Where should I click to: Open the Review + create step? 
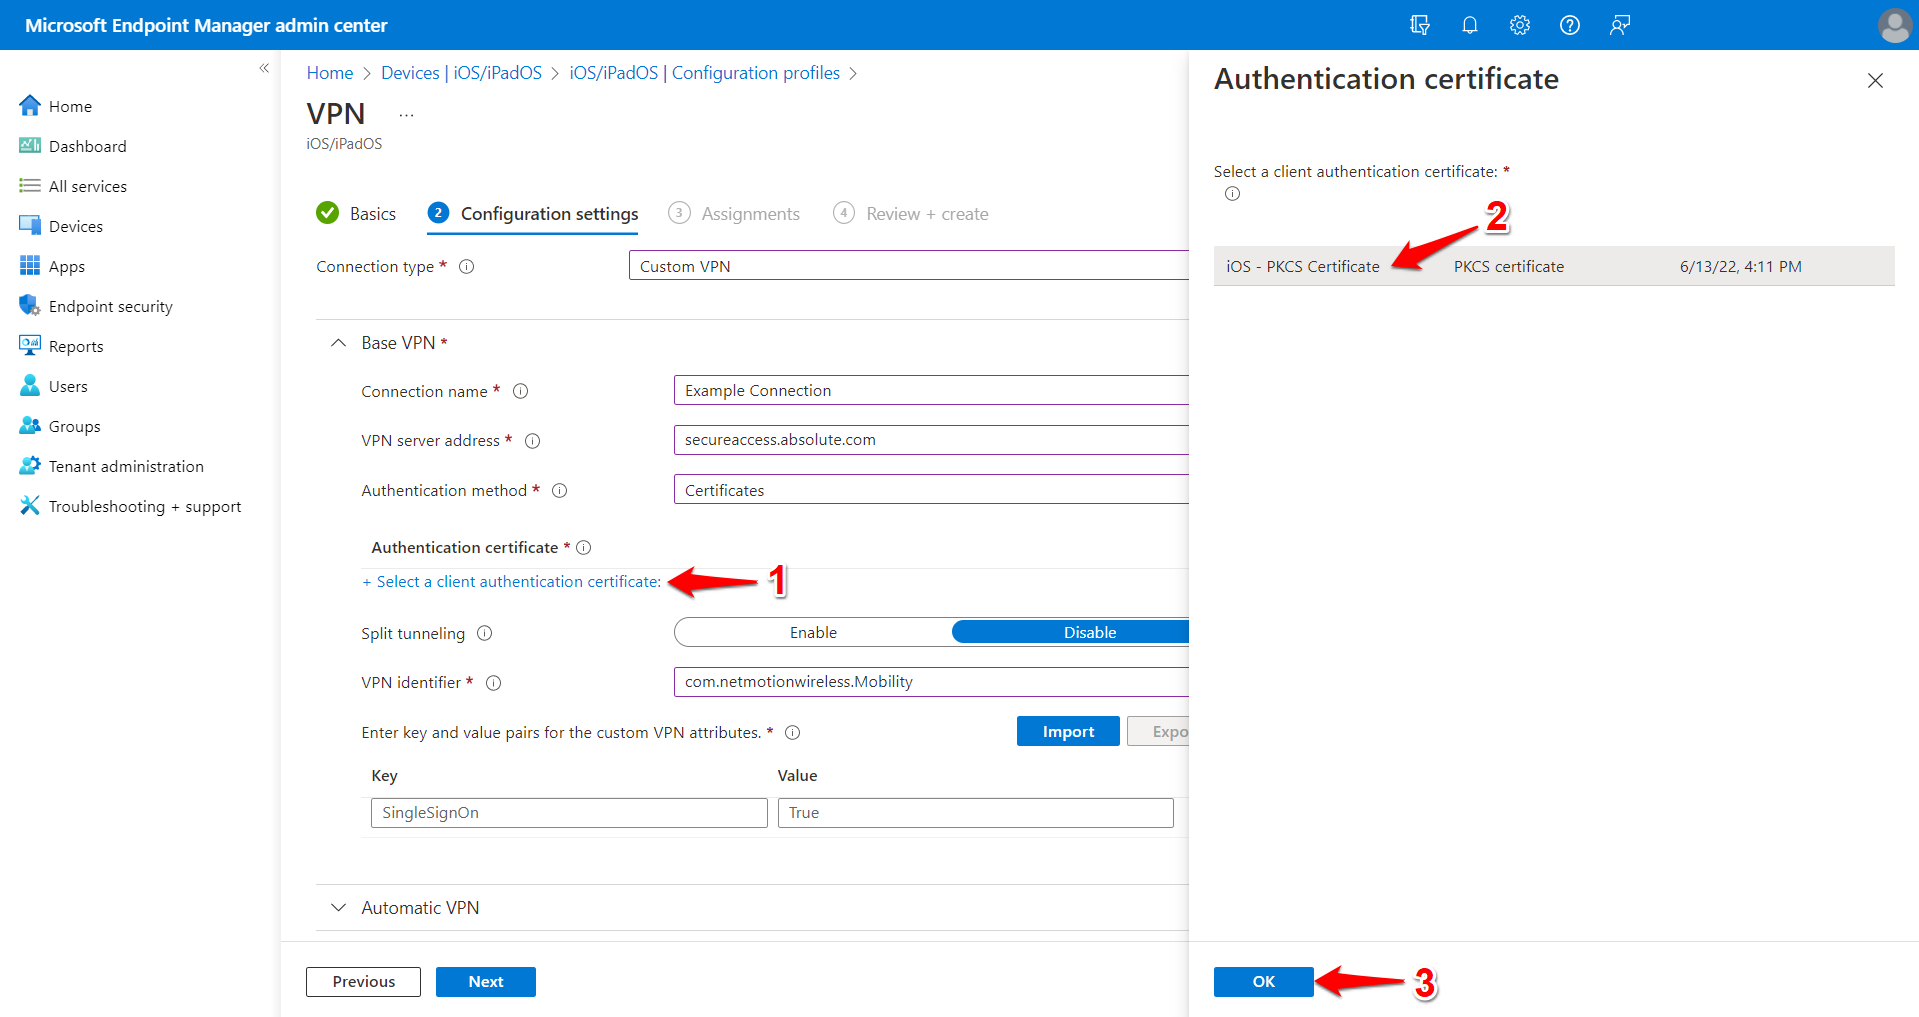(926, 213)
